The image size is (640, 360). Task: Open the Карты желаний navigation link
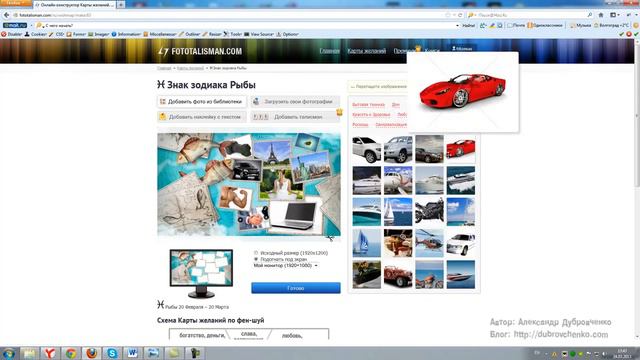tap(367, 51)
